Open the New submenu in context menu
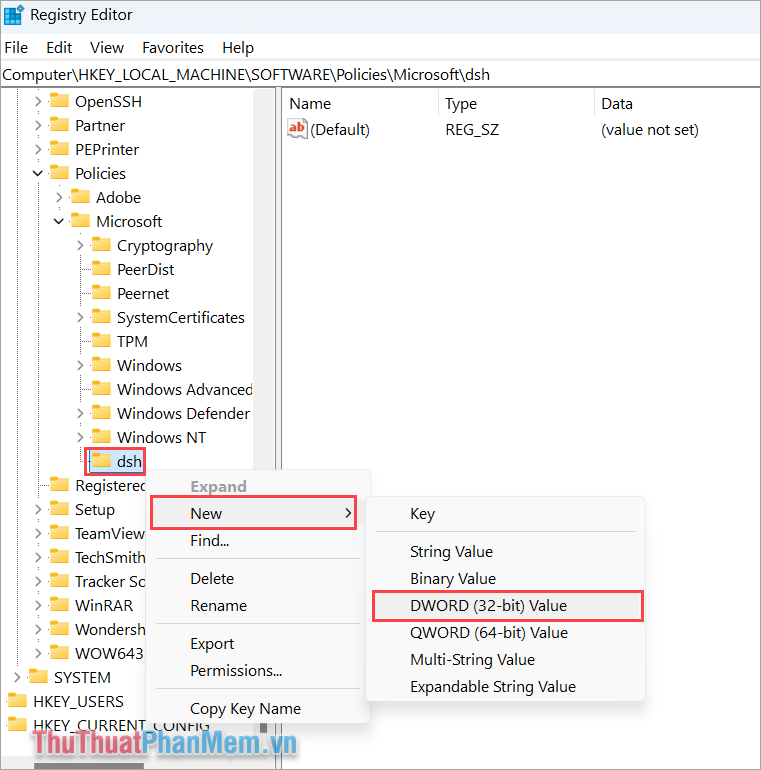This screenshot has width=761, height=770. click(x=254, y=513)
